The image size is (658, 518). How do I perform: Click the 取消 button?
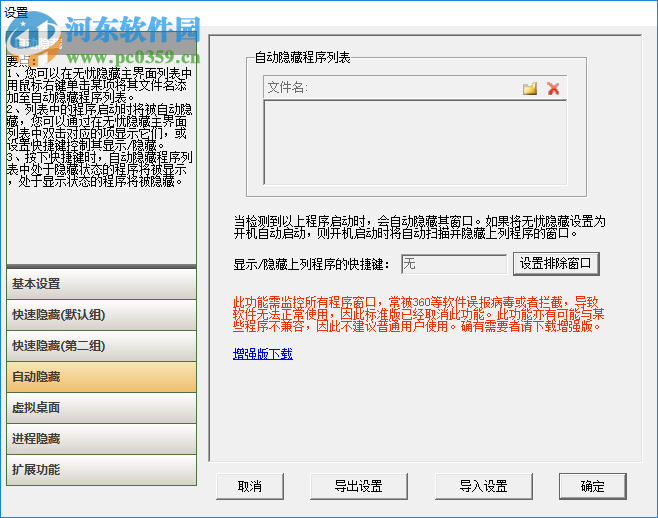point(250,486)
